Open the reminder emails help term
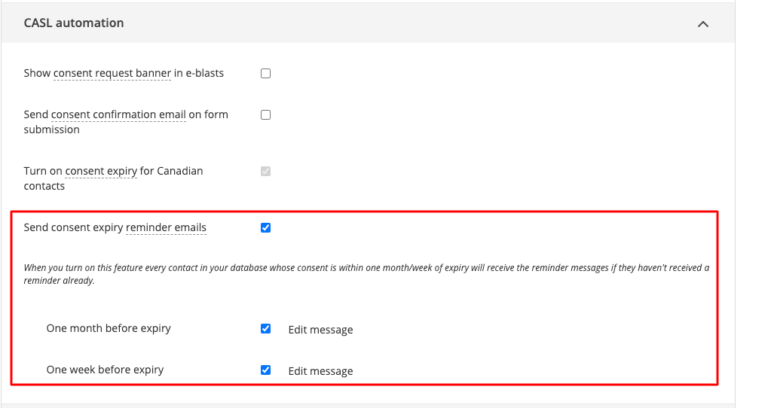The height and width of the screenshot is (408, 768). point(166,227)
